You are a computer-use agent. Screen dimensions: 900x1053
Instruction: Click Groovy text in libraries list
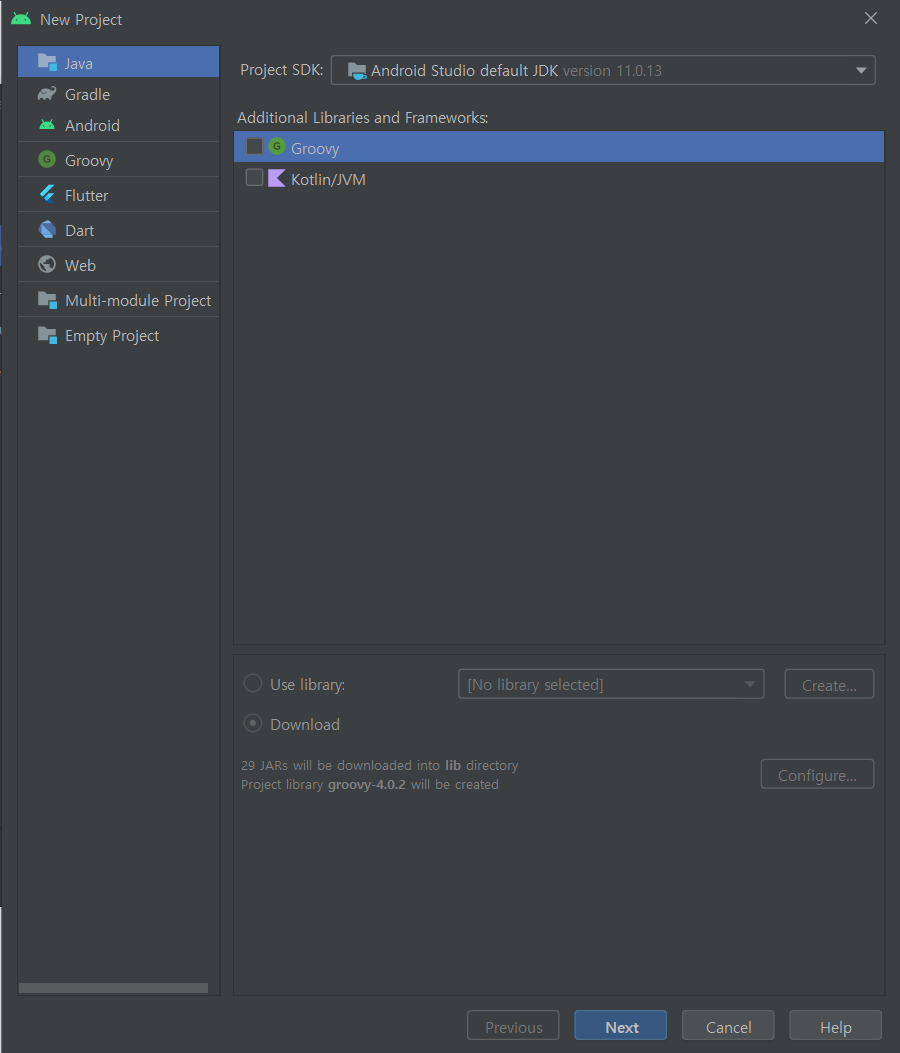(x=315, y=148)
